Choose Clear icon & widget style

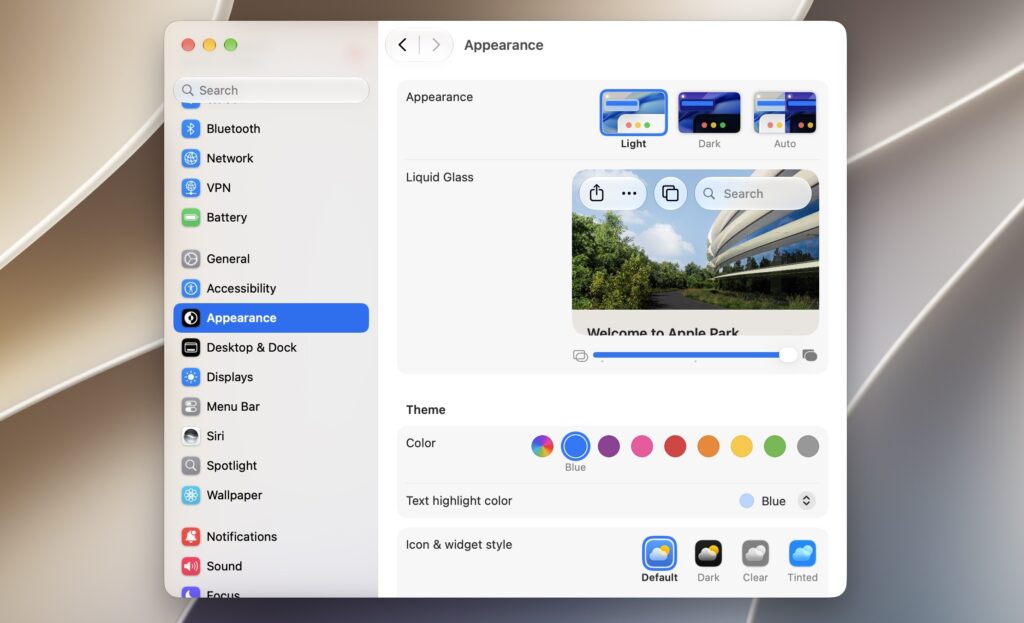(755, 560)
